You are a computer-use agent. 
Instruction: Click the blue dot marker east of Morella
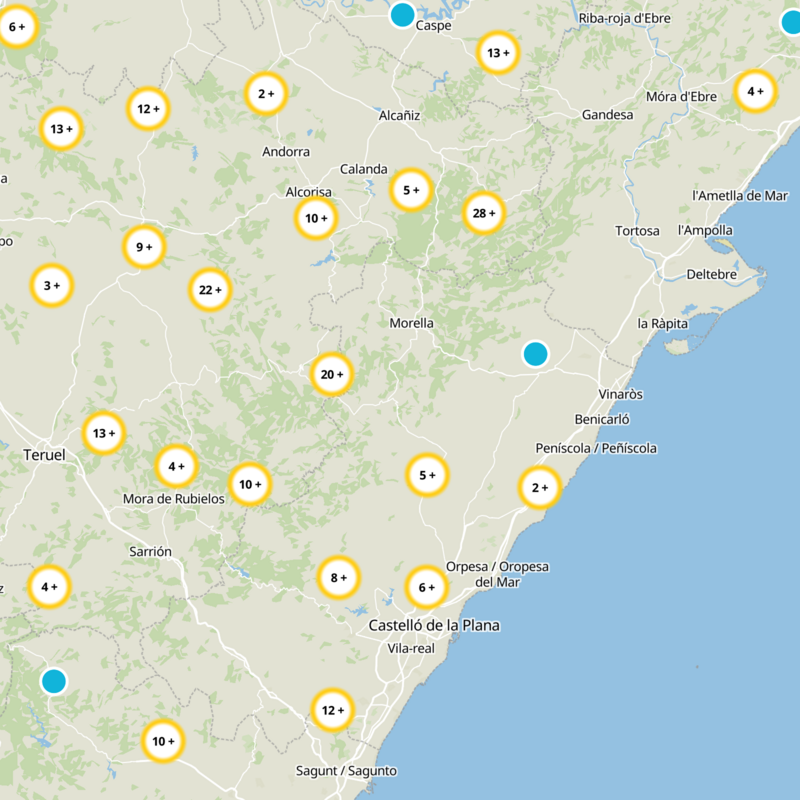pos(536,354)
